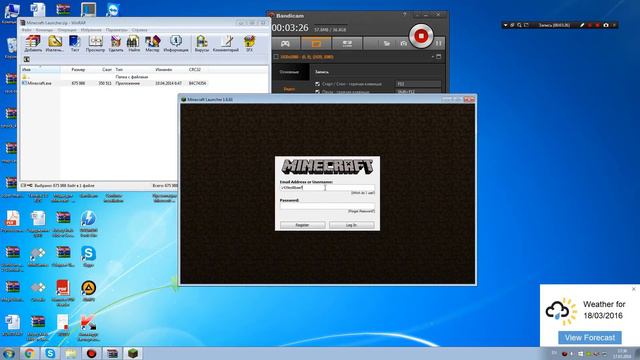This screenshot has height=360, width=640.
Task: Click Bandicam screenshot camera icon
Action: (404, 43)
